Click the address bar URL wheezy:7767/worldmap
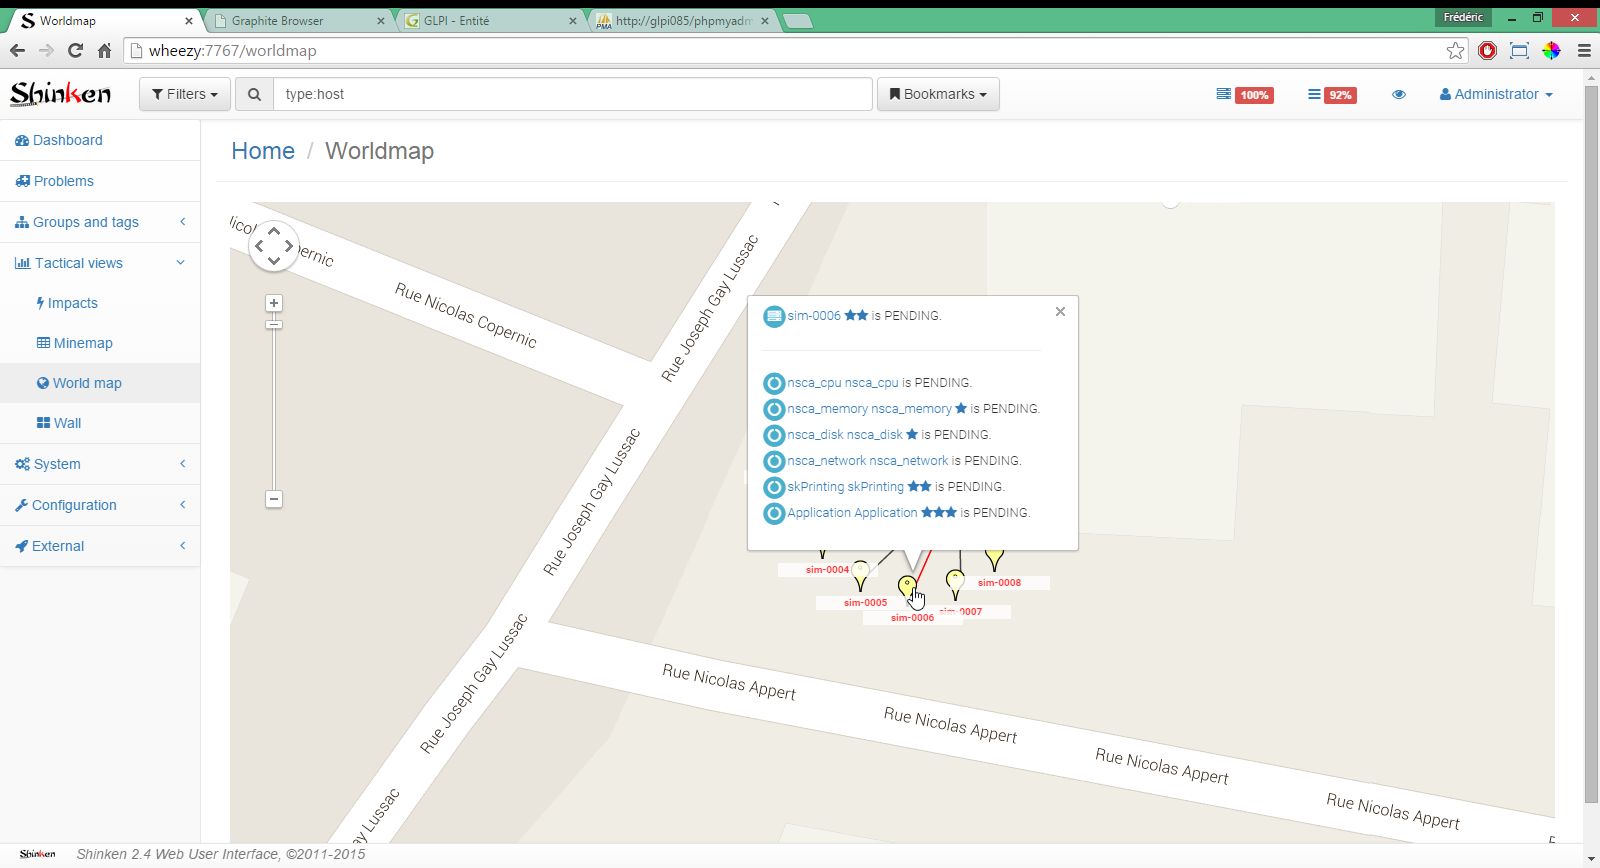Image resolution: width=1600 pixels, height=868 pixels. tap(232, 50)
